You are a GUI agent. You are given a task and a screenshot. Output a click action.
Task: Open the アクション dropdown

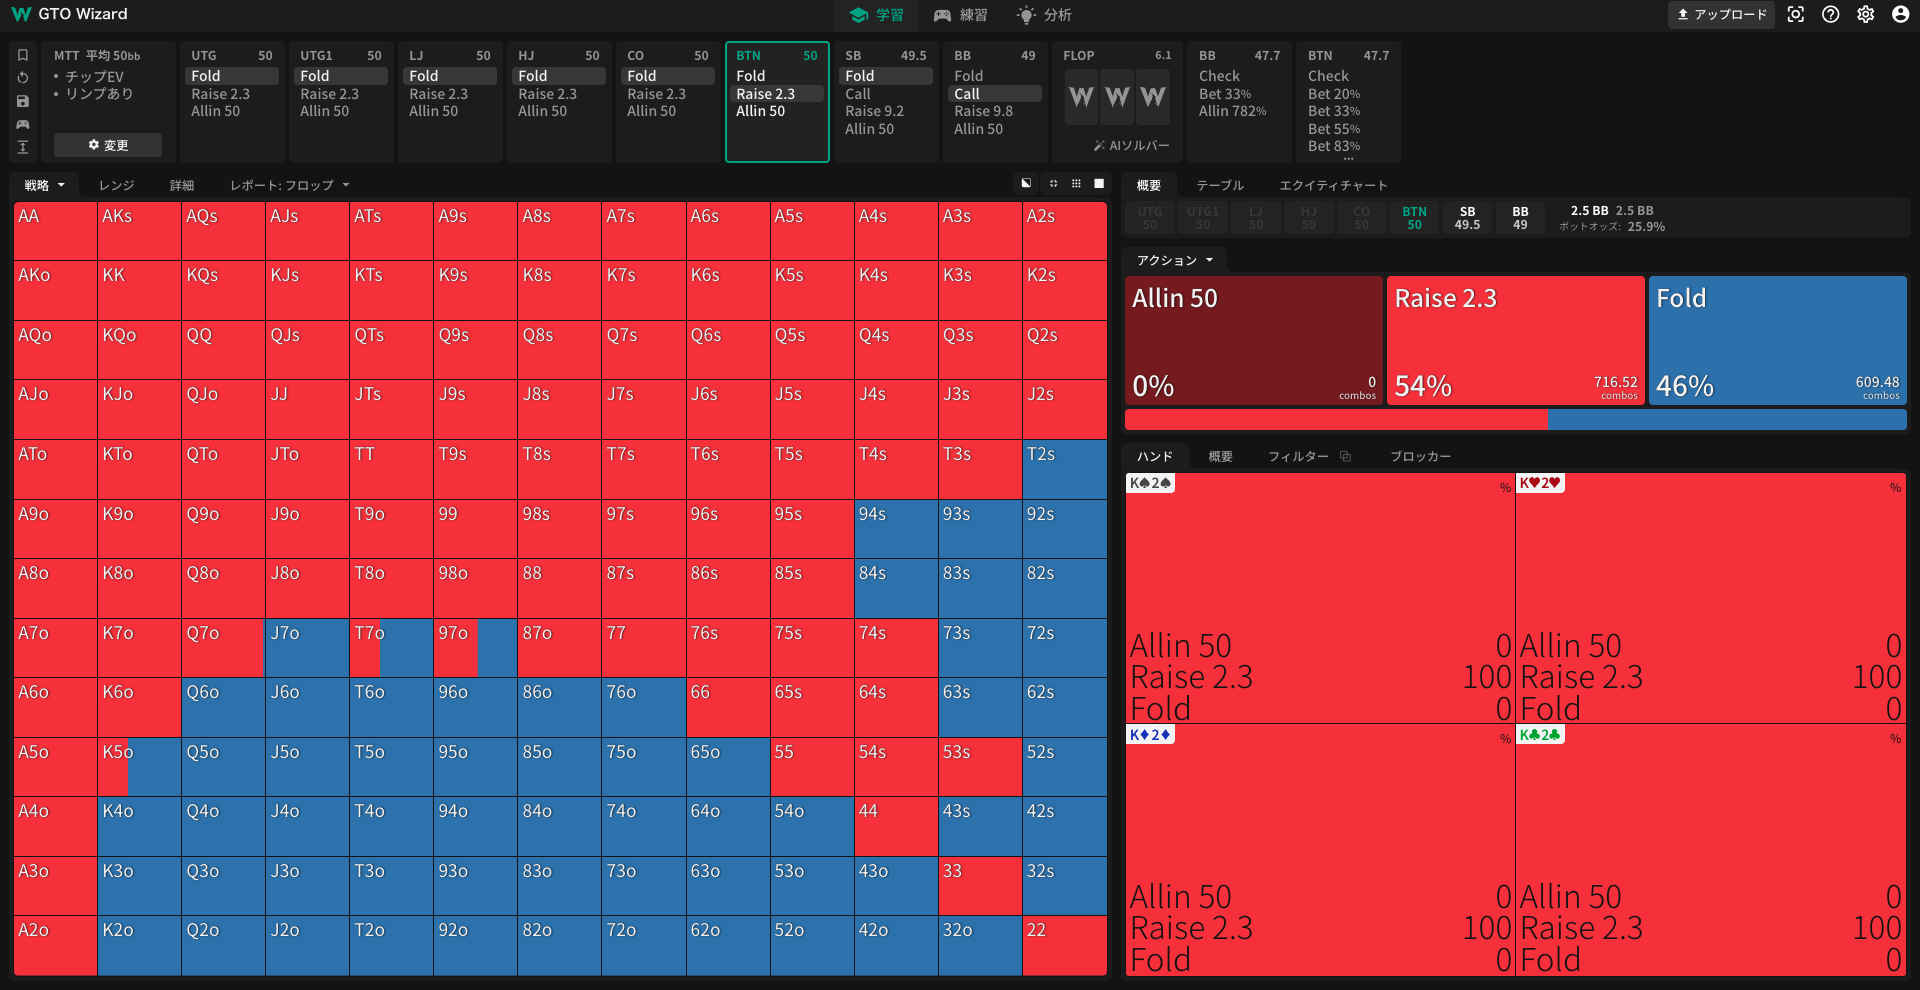click(x=1174, y=260)
